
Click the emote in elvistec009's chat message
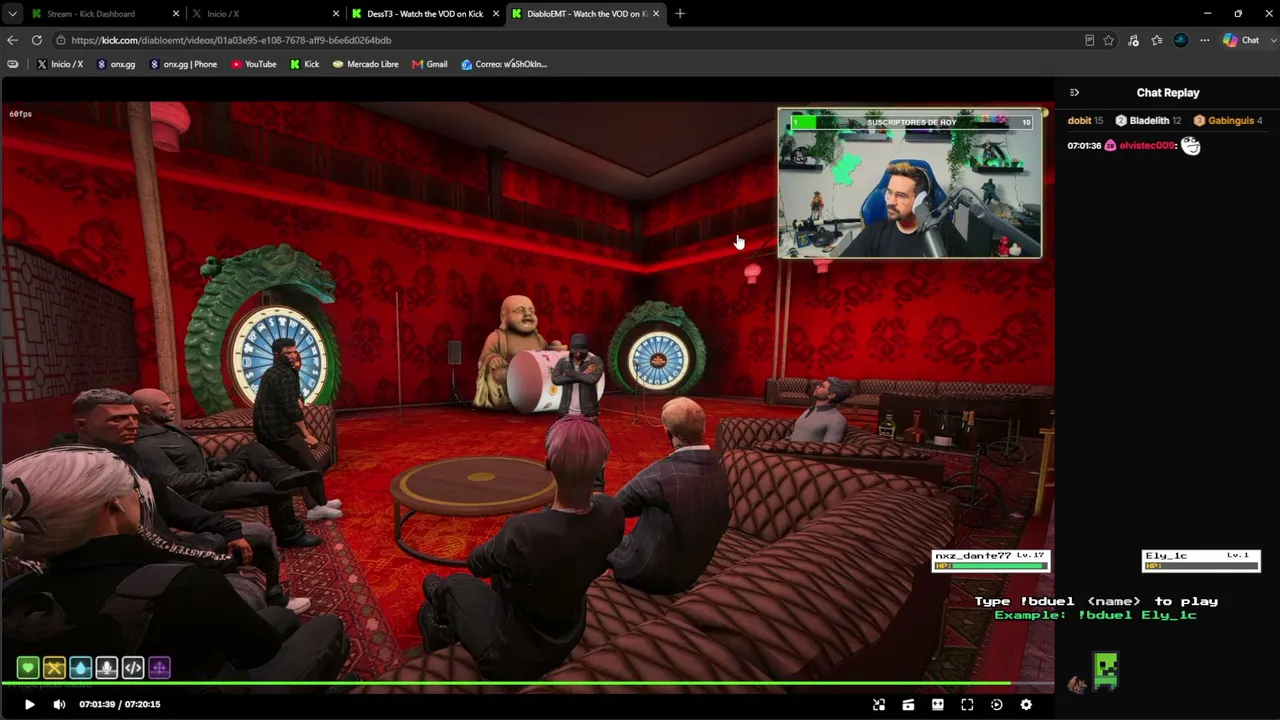1190,146
